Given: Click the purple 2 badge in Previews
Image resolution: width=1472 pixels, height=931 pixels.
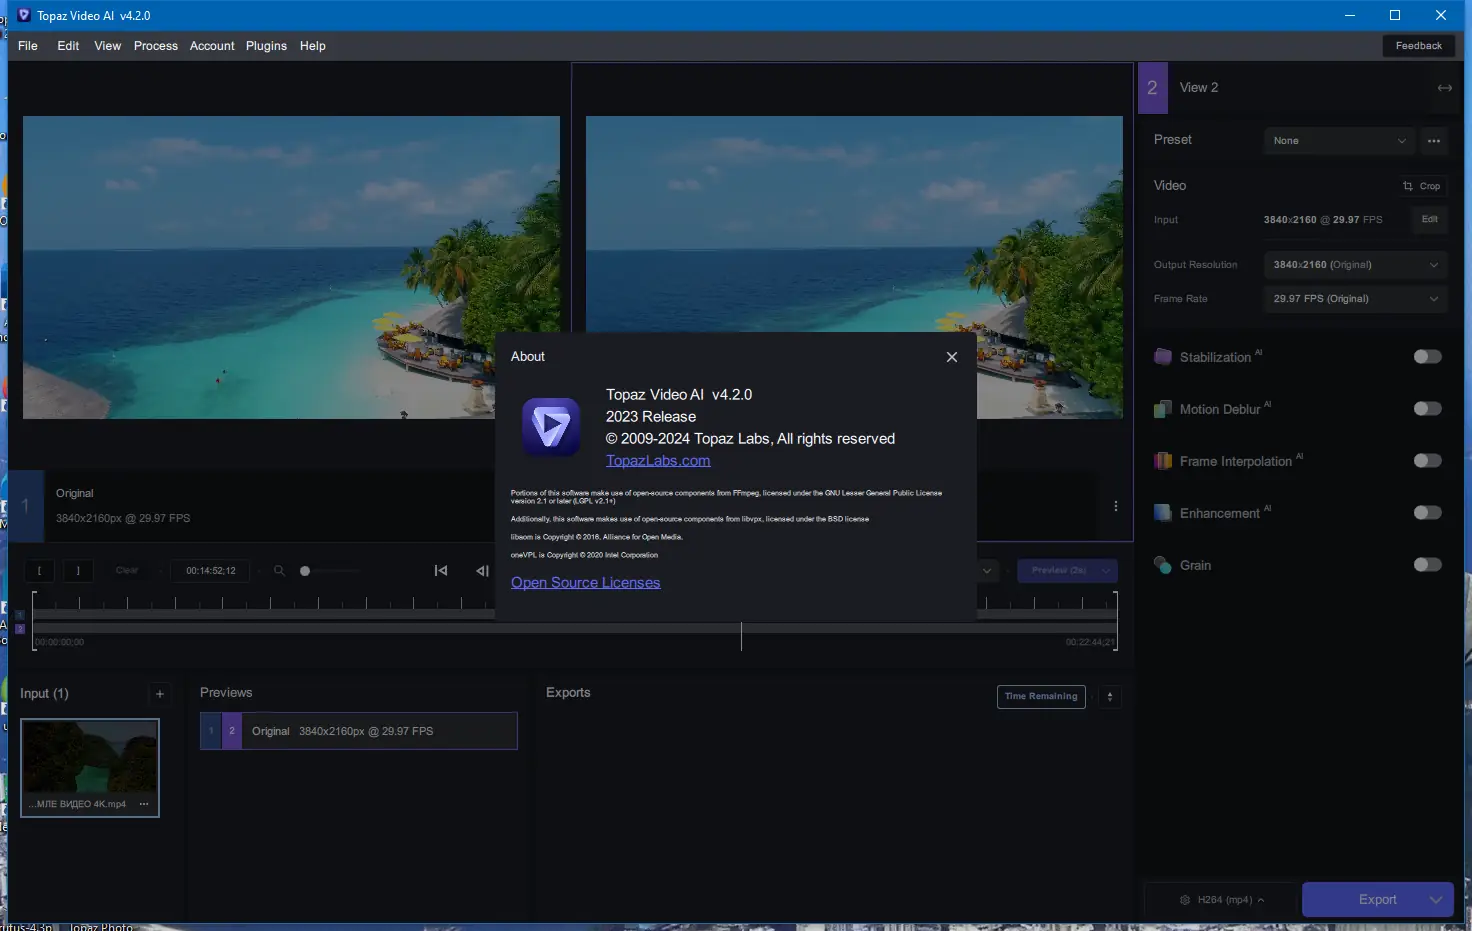Looking at the screenshot, I should [x=231, y=731].
